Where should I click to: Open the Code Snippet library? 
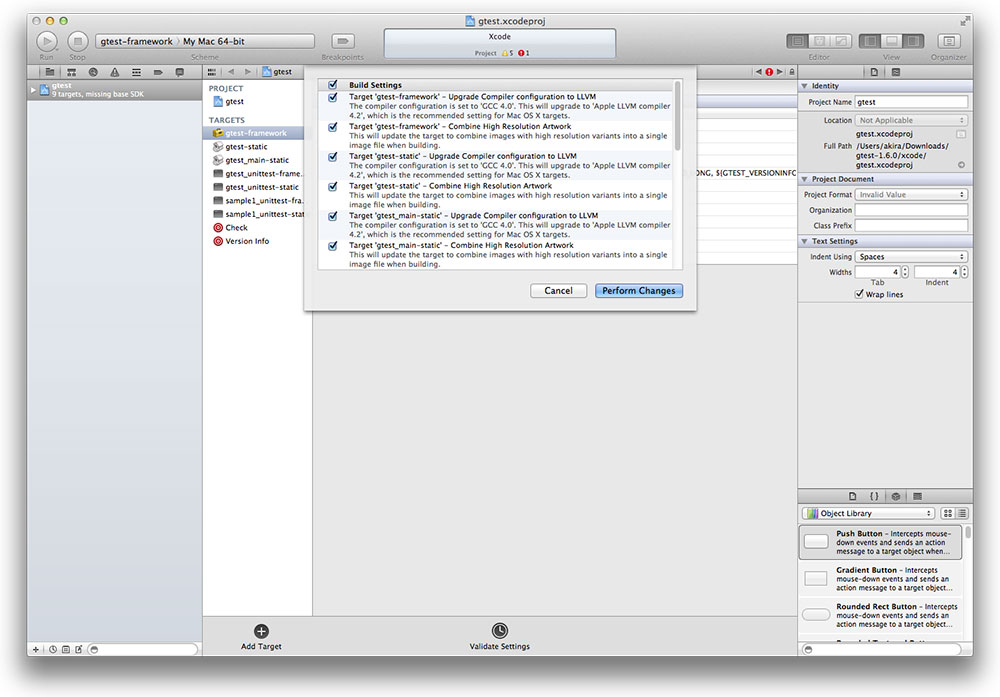pyautogui.click(x=874, y=496)
